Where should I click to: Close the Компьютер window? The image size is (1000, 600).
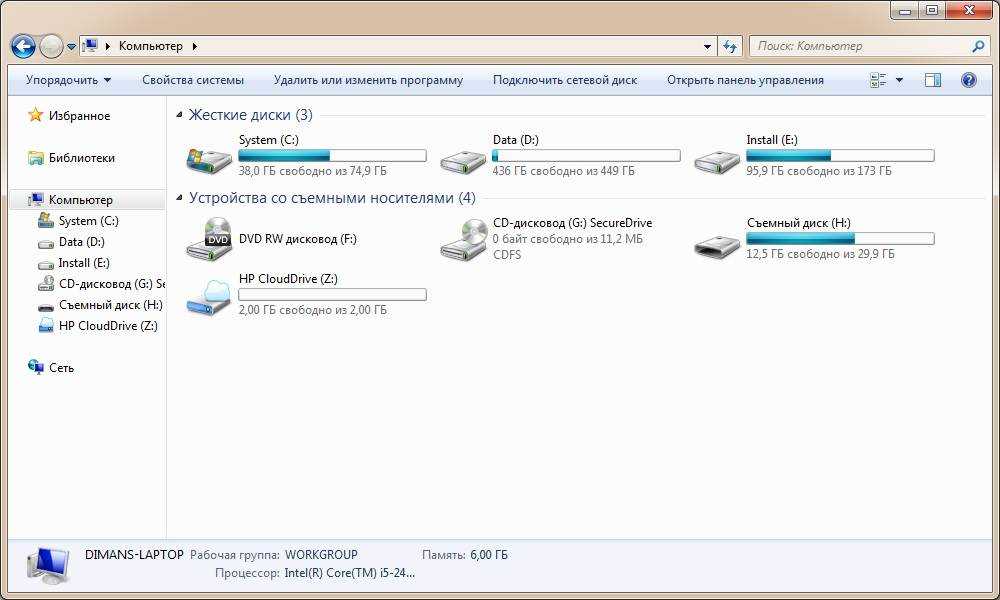969,10
